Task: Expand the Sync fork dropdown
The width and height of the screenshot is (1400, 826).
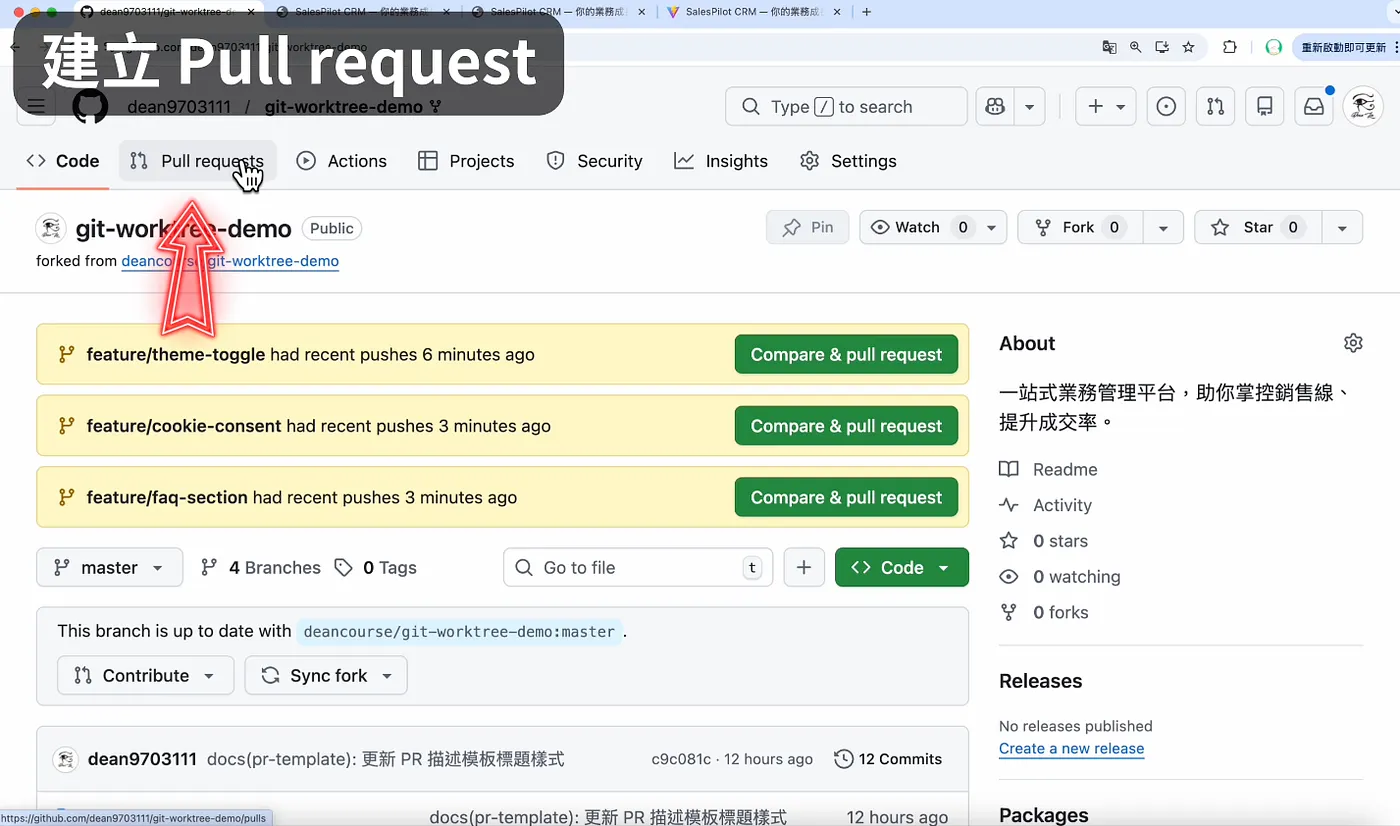Action: pos(326,675)
